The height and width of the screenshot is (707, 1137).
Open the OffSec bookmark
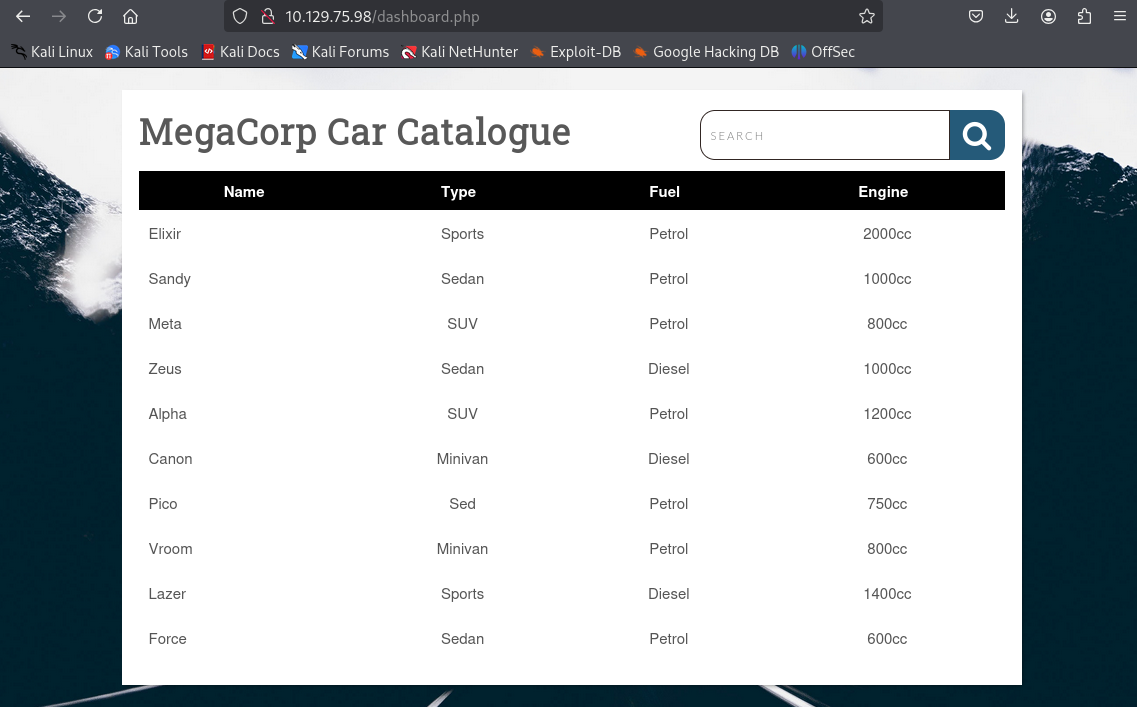coord(823,51)
